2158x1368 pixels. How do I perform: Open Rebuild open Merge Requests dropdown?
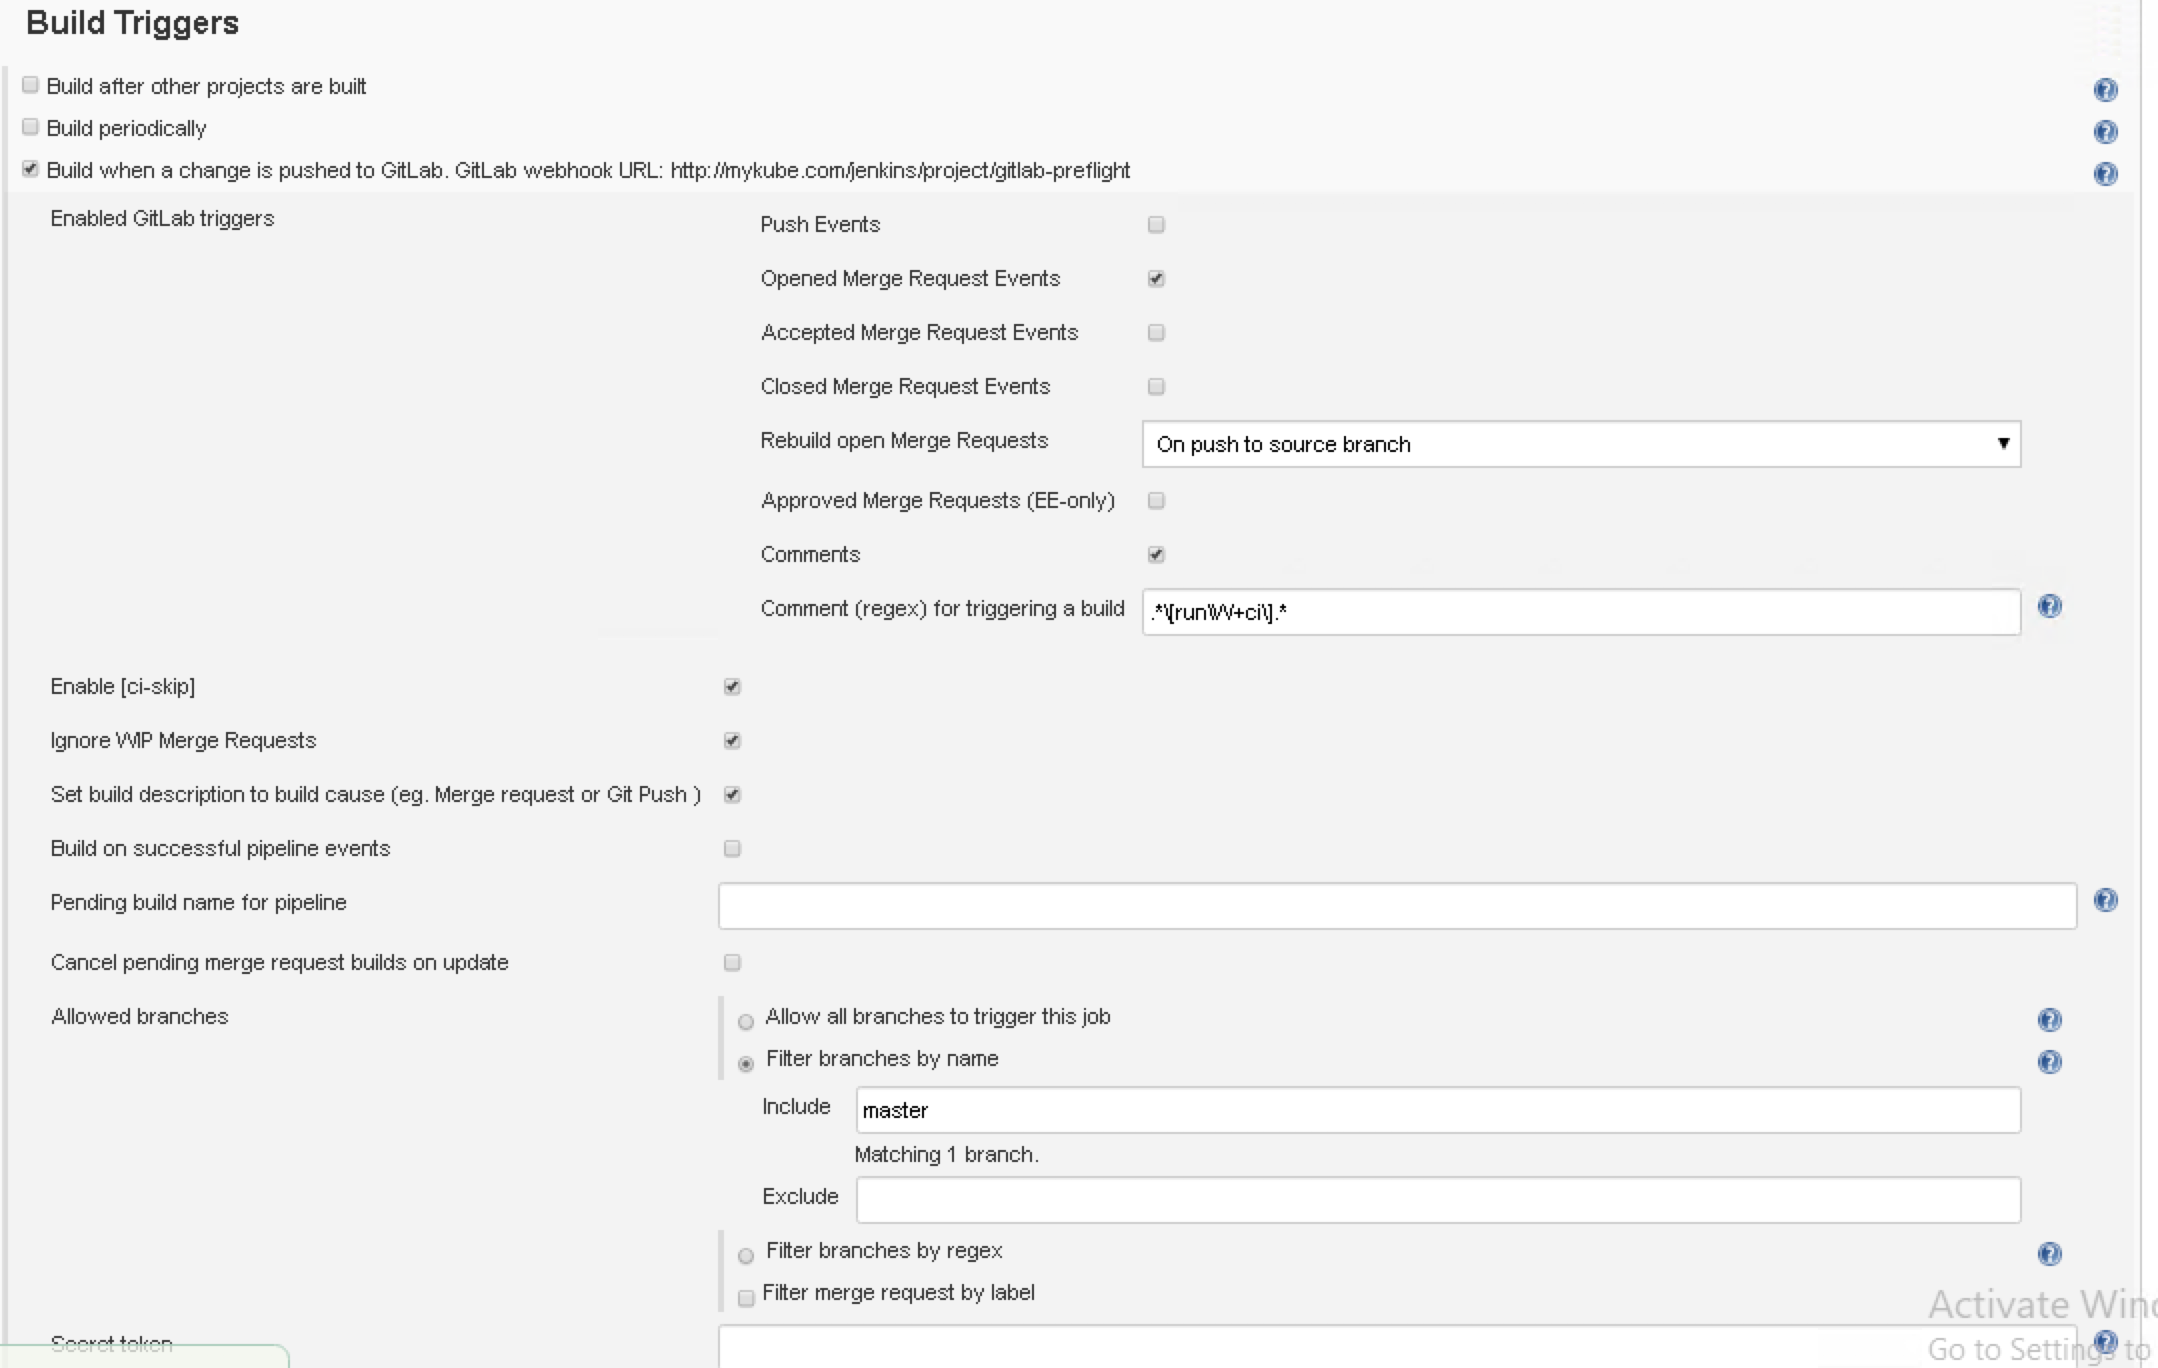click(x=1580, y=444)
